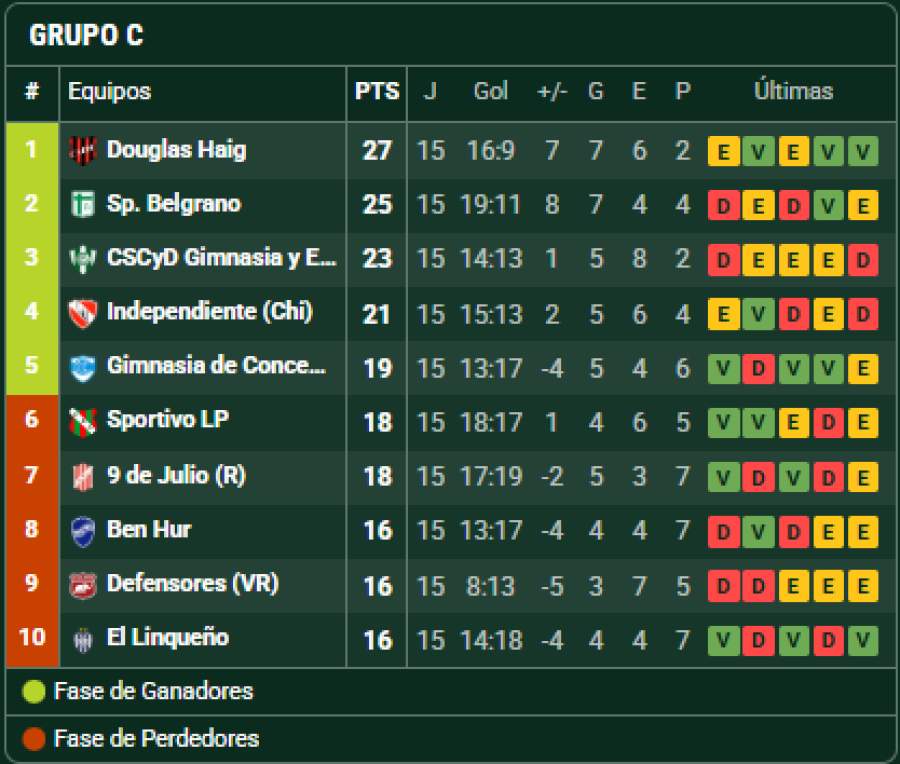
Task: Click the 9 de Julio (R) crest
Action: click(82, 476)
